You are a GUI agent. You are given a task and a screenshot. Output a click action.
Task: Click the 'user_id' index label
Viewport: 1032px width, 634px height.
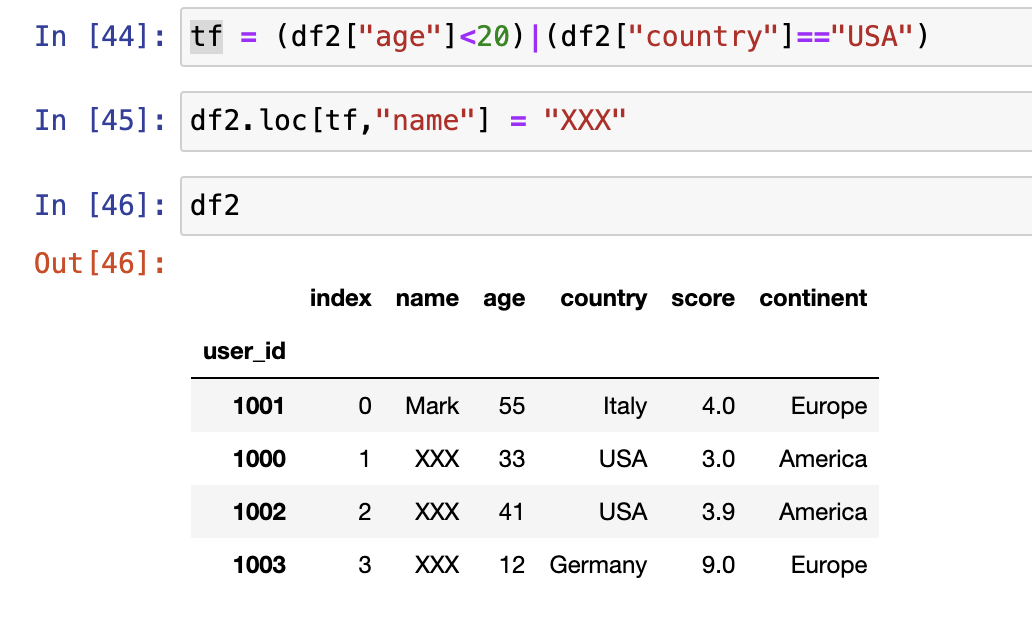pos(244,352)
